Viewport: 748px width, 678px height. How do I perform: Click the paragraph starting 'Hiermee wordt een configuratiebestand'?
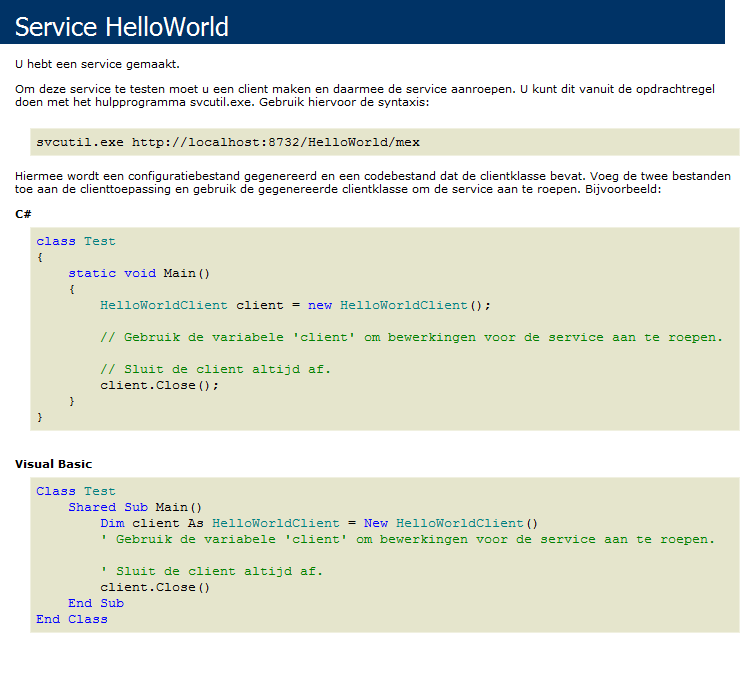pyautogui.click(x=373, y=183)
